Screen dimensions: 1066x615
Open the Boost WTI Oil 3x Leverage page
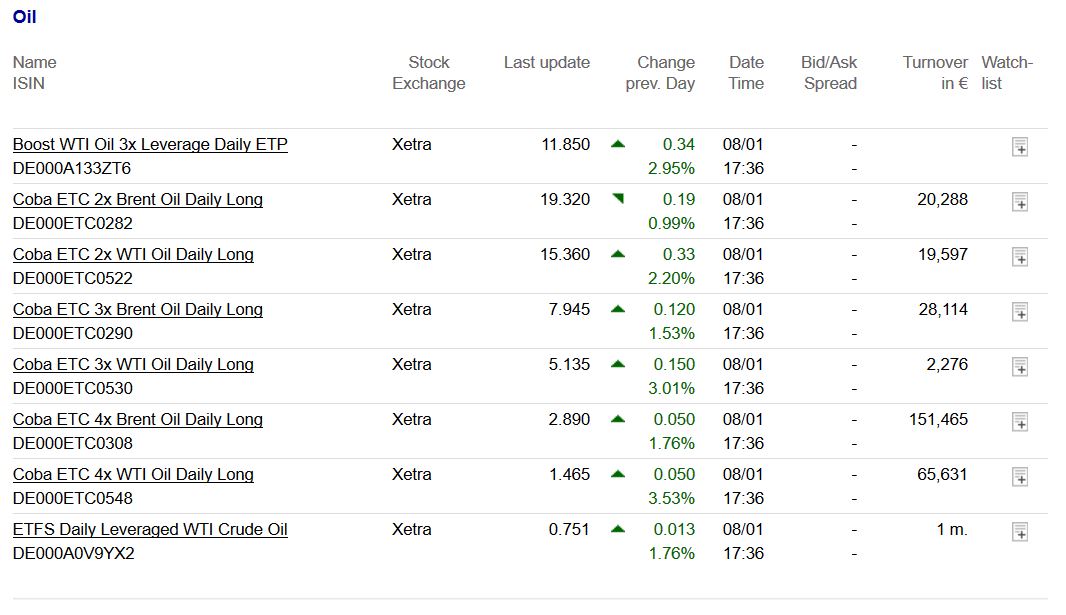tap(149, 144)
